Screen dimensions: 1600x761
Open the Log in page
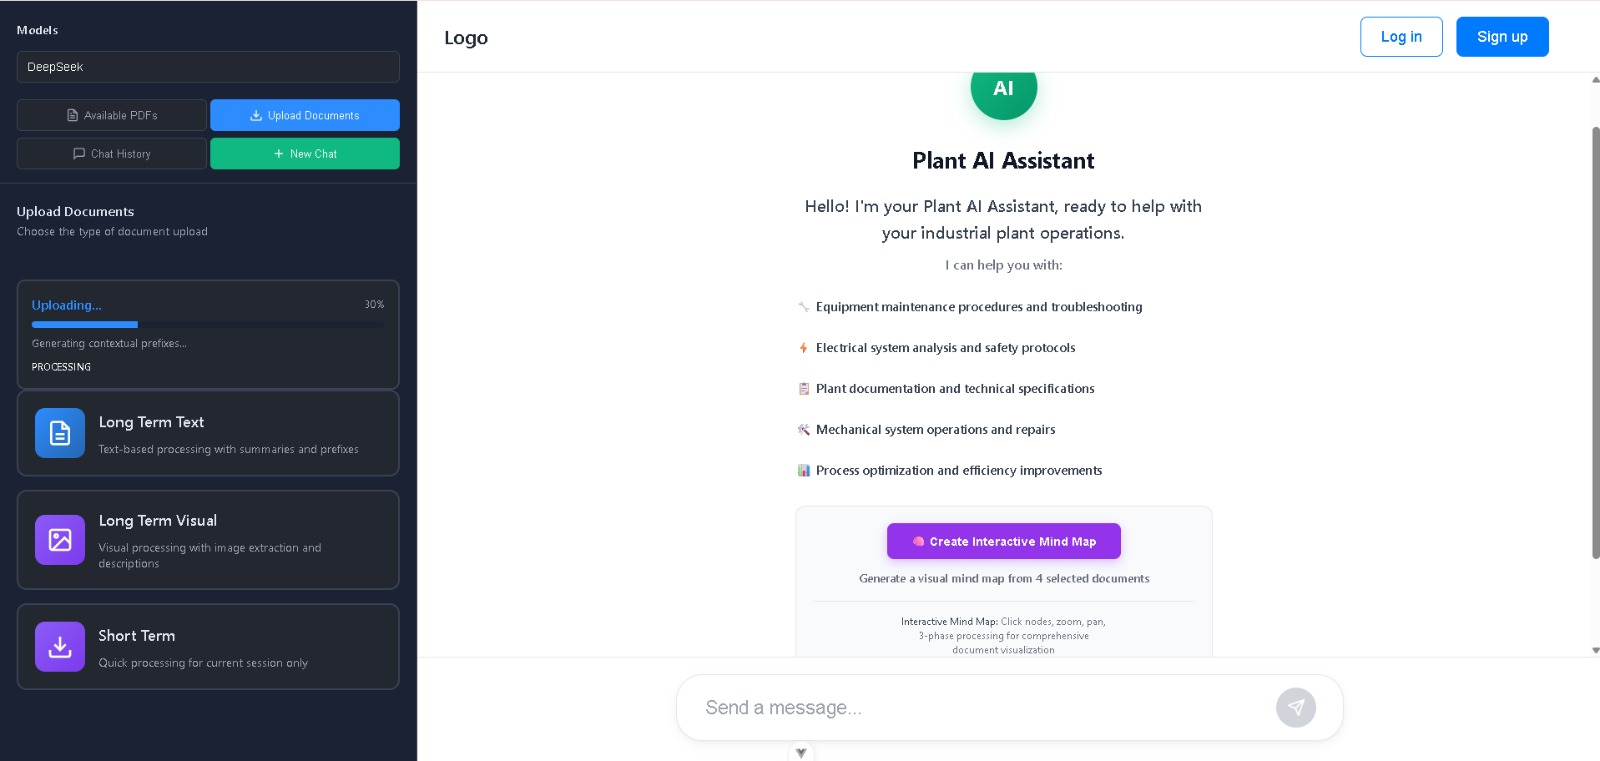tap(1400, 36)
